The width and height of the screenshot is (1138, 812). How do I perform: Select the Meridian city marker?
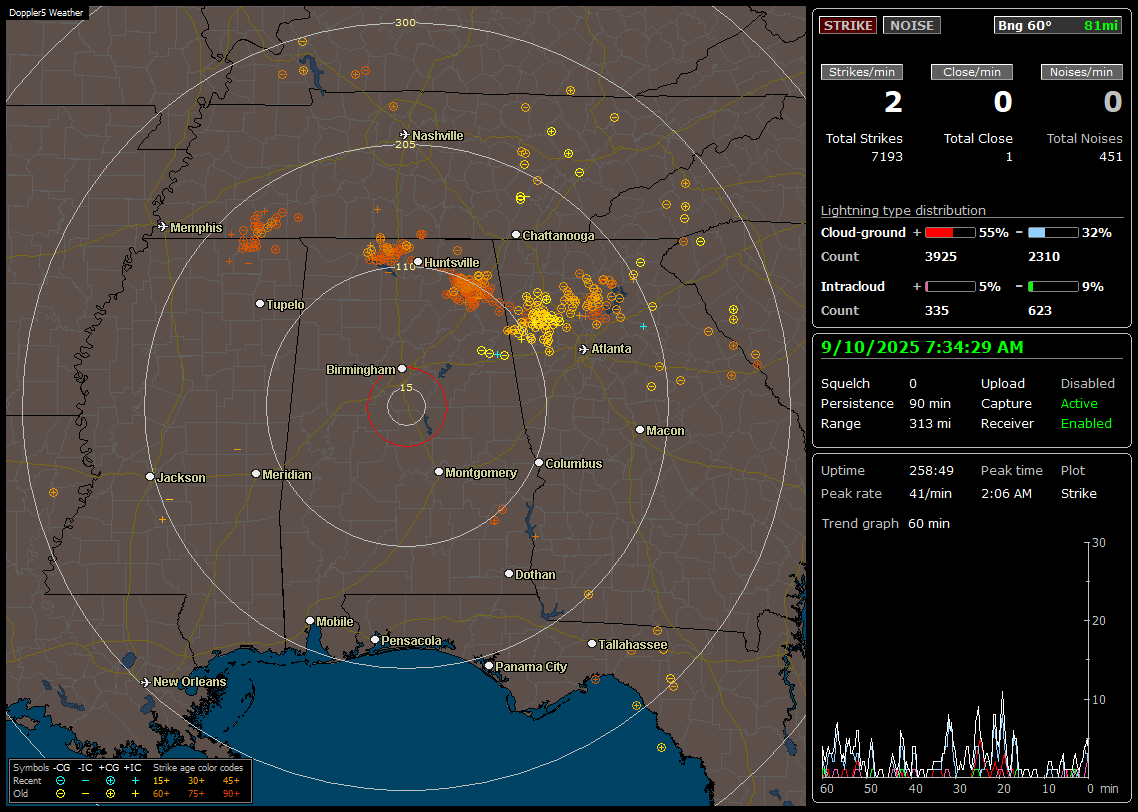tap(255, 474)
